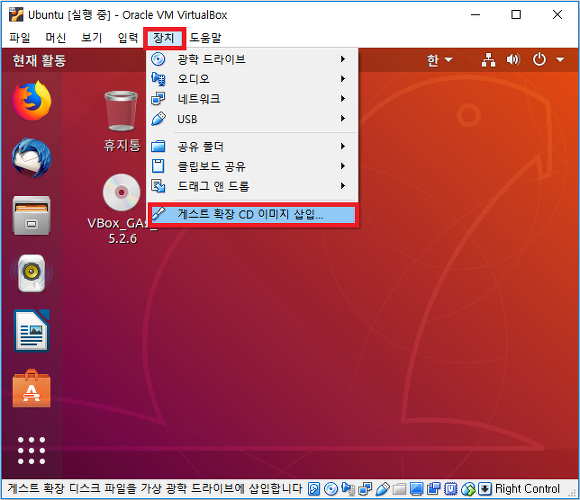Launch LibreOffice Writer from the dock
The height and width of the screenshot is (500, 580).
coord(31,331)
